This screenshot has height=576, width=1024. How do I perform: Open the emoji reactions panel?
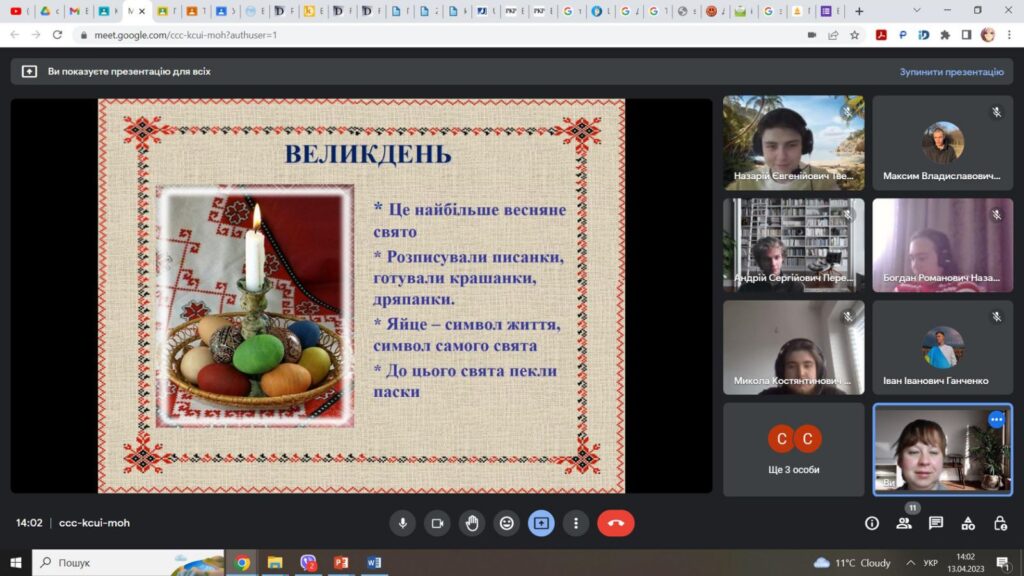[507, 523]
